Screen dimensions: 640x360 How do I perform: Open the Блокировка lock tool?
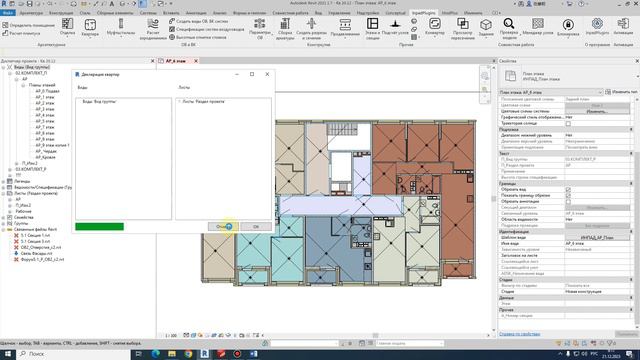tap(568, 28)
